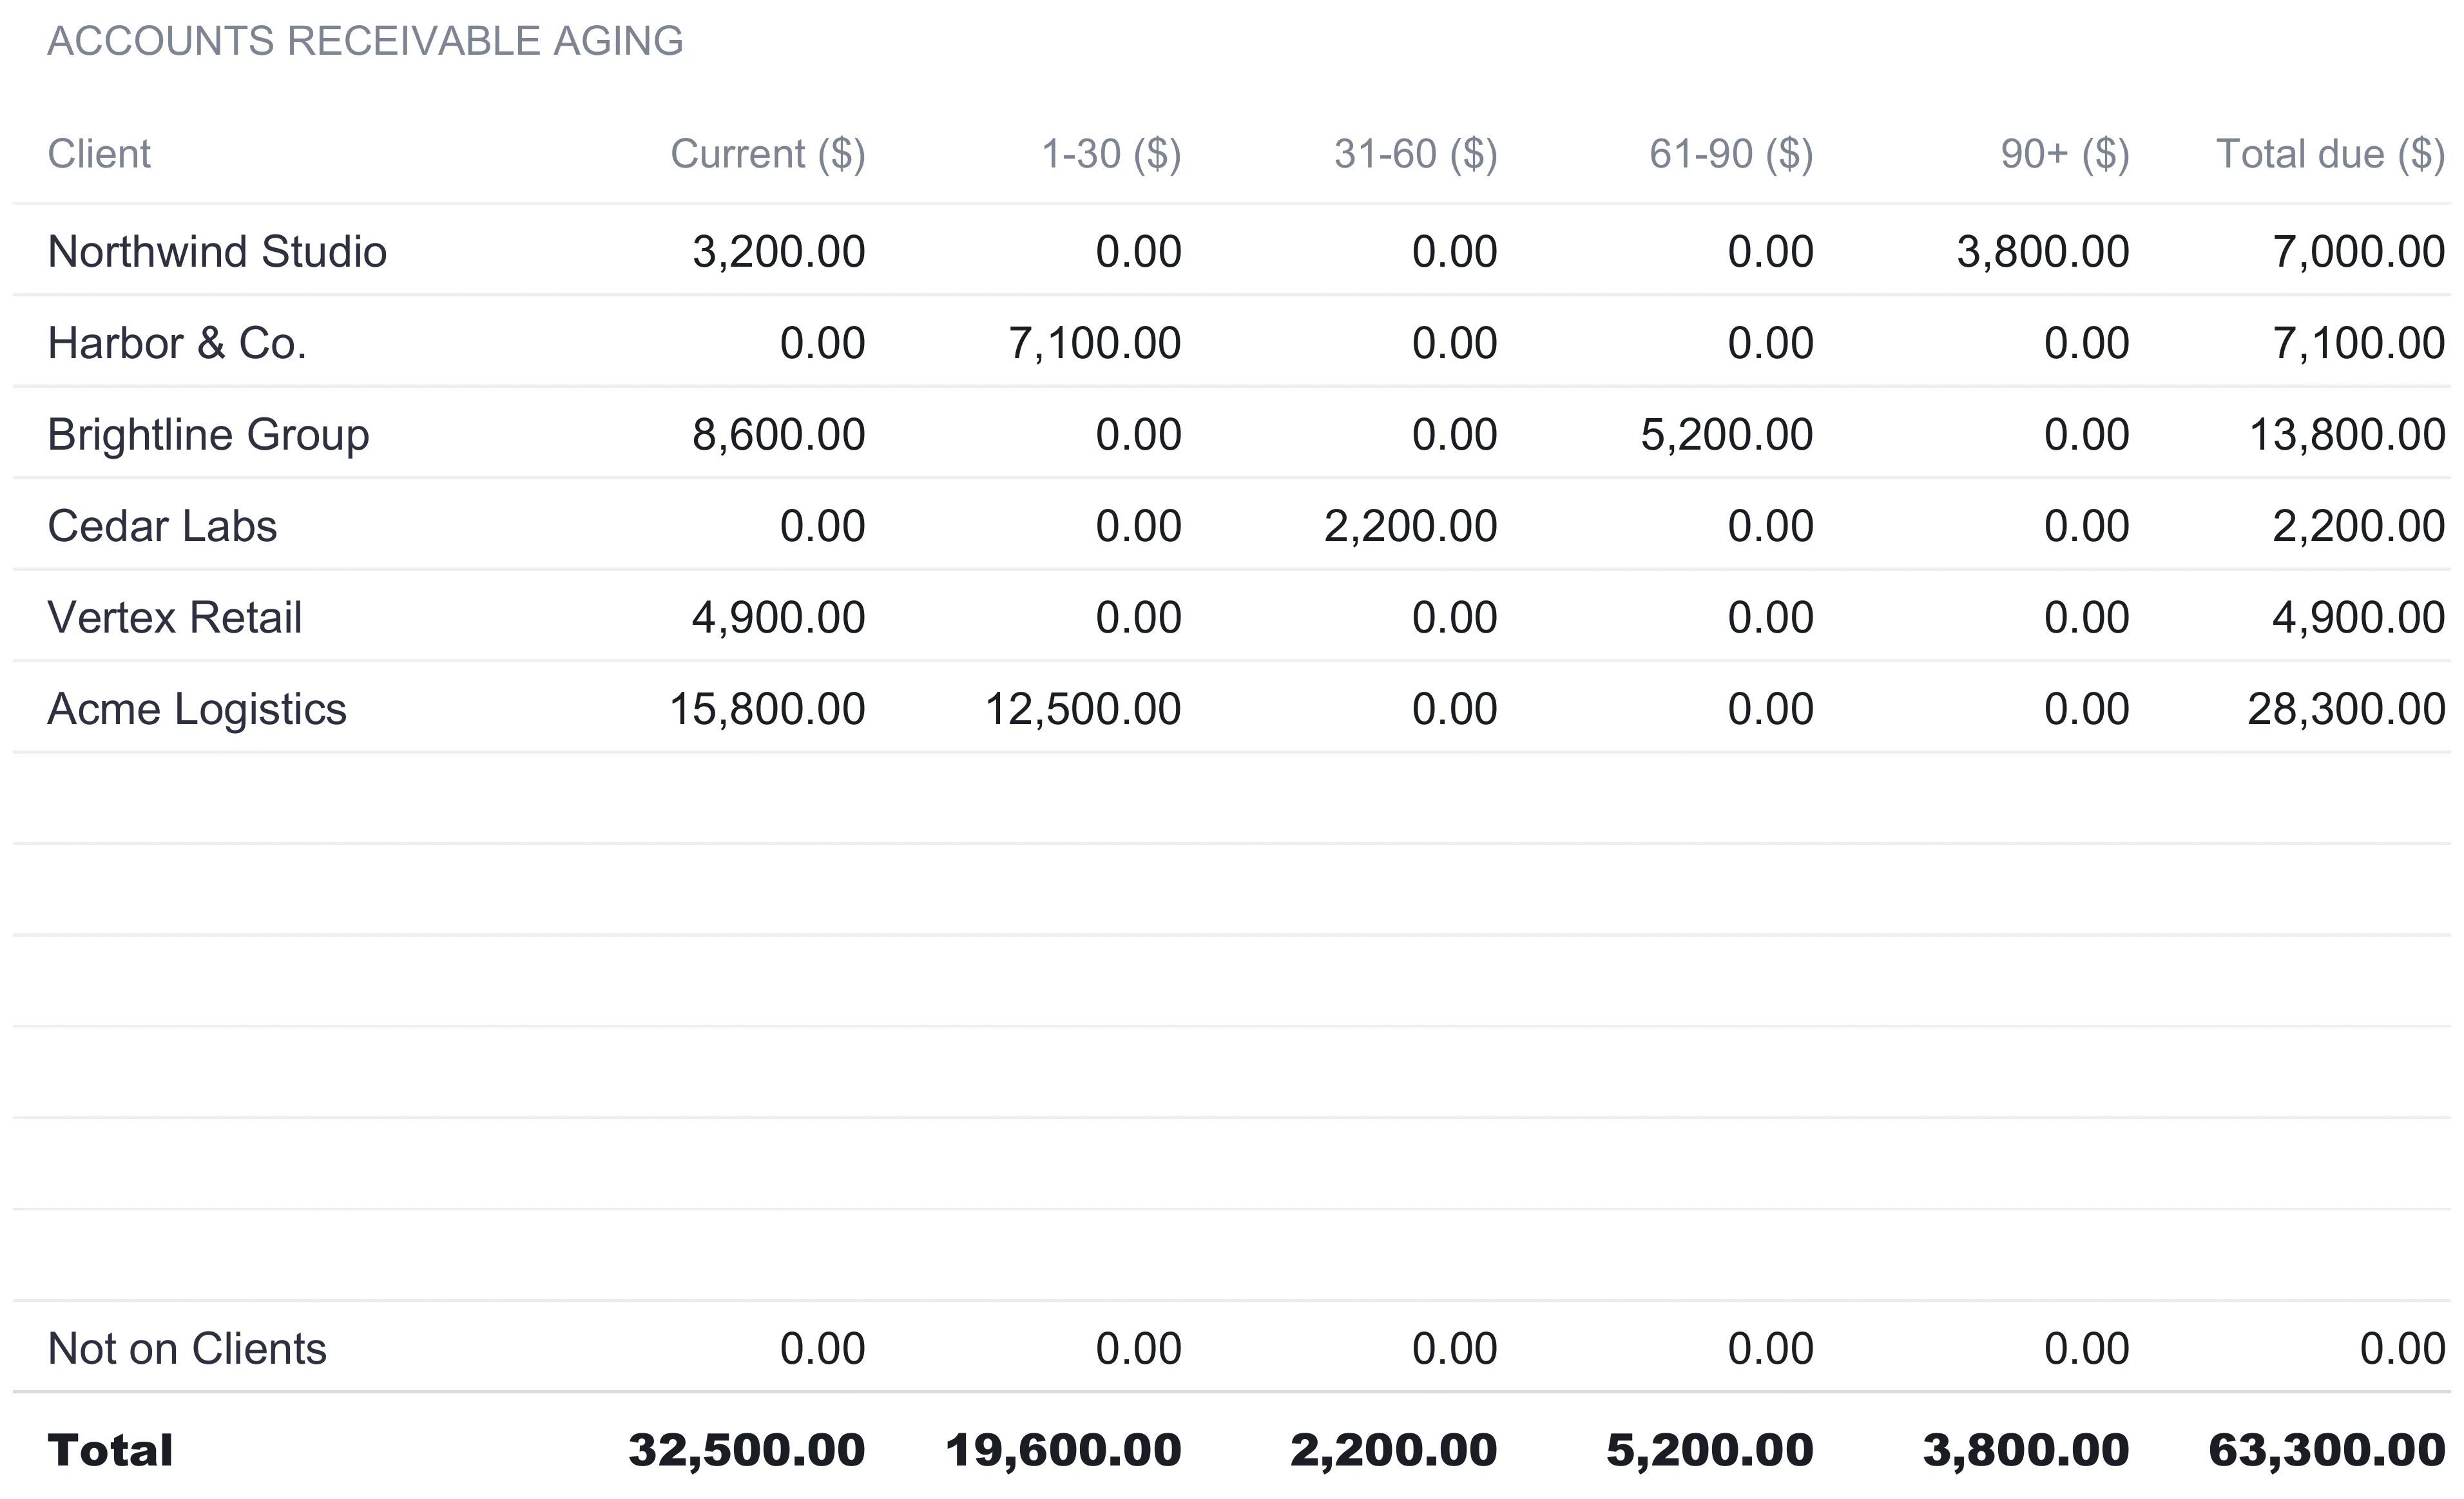Click the 31-60 column total 2,200.00
The height and width of the screenshot is (1499, 2464).
click(x=1394, y=1451)
